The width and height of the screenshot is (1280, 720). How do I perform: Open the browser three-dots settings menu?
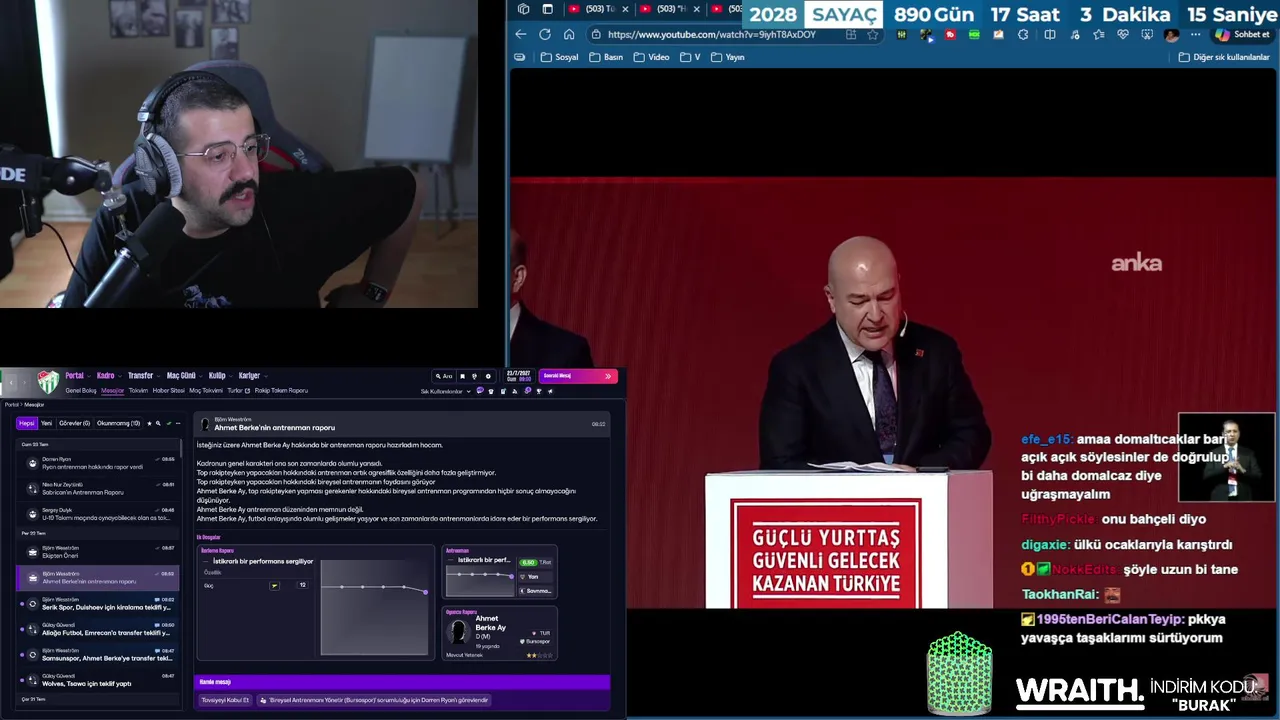(x=1195, y=35)
